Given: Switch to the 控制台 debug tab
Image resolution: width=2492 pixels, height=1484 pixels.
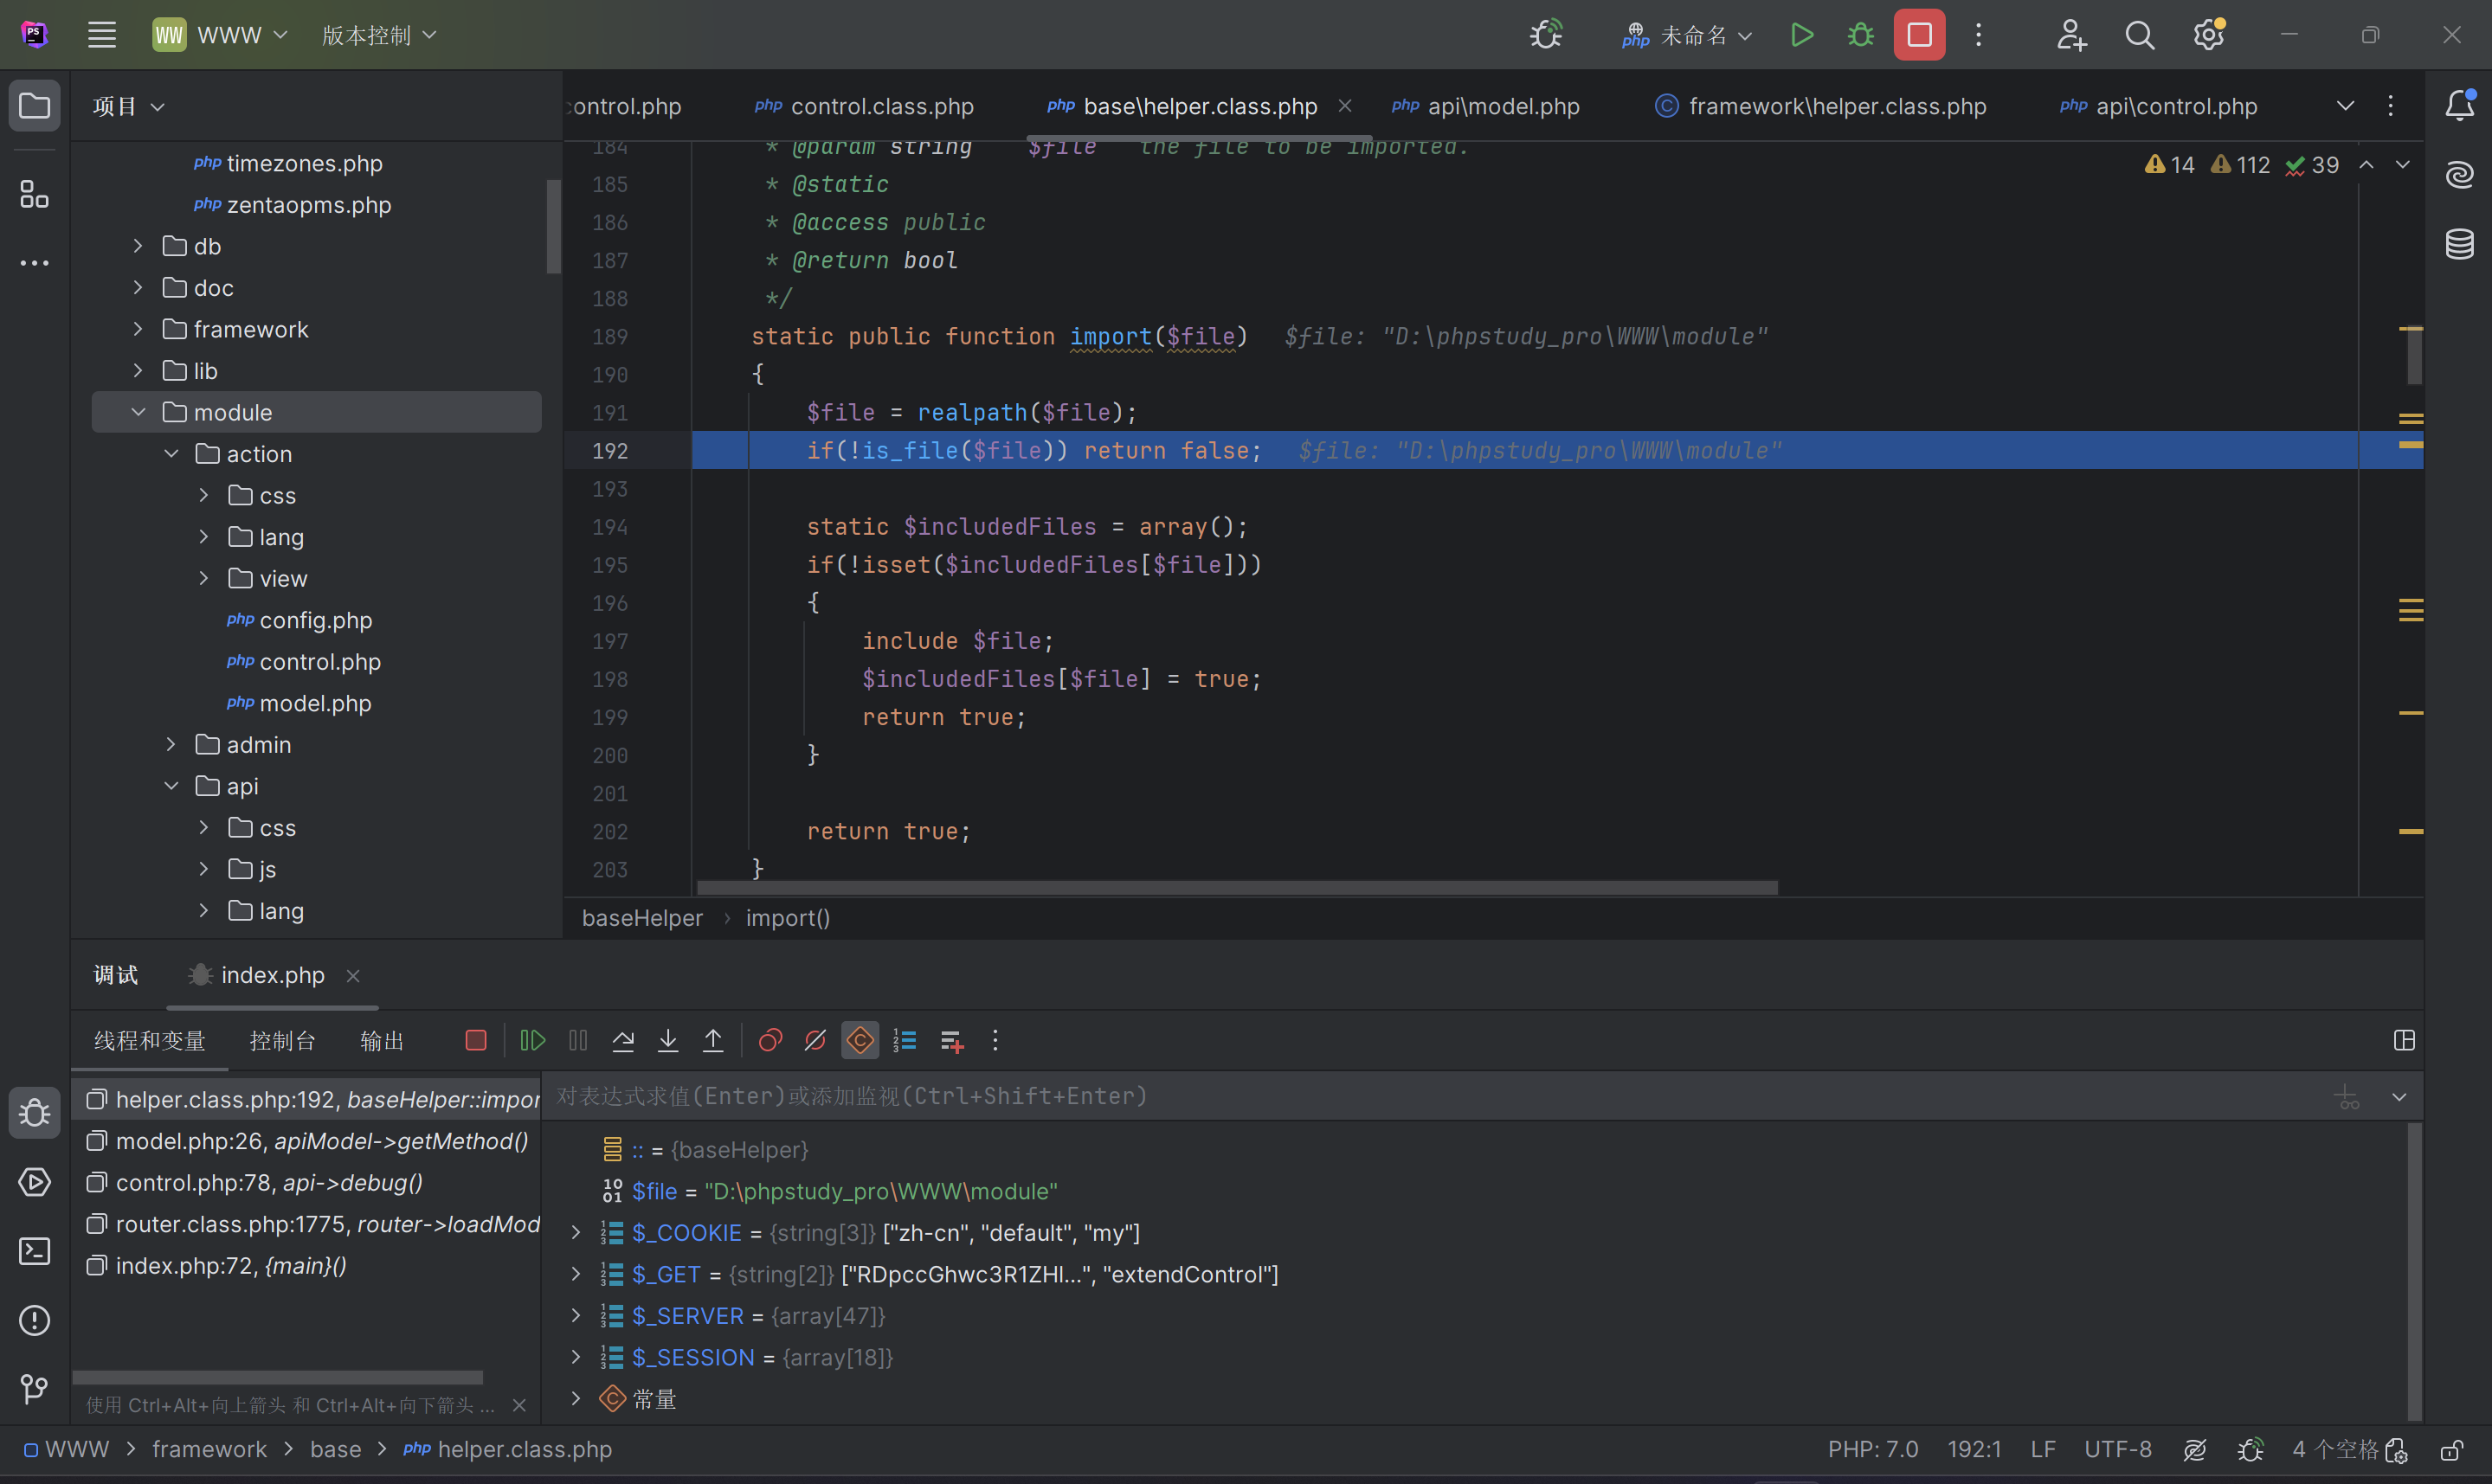Looking at the screenshot, I should point(282,1041).
